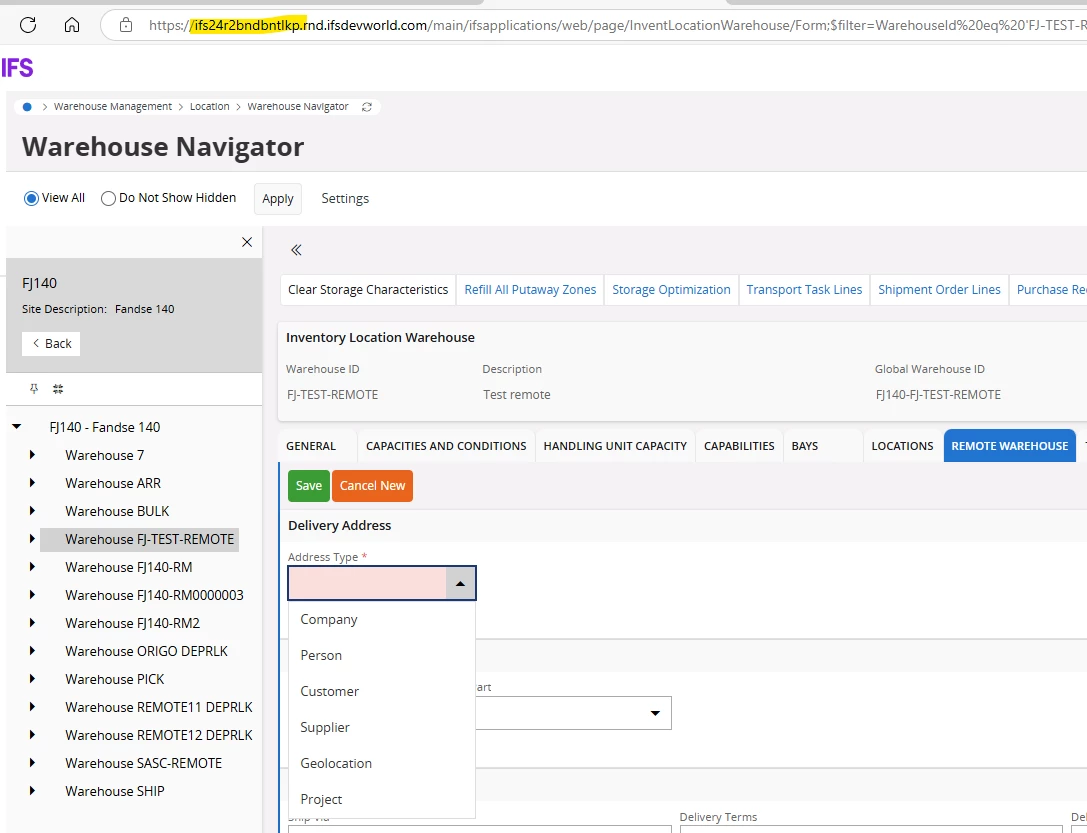Collapse panel with double chevron
Image resolution: width=1087 pixels, height=833 pixels.
pyautogui.click(x=296, y=250)
